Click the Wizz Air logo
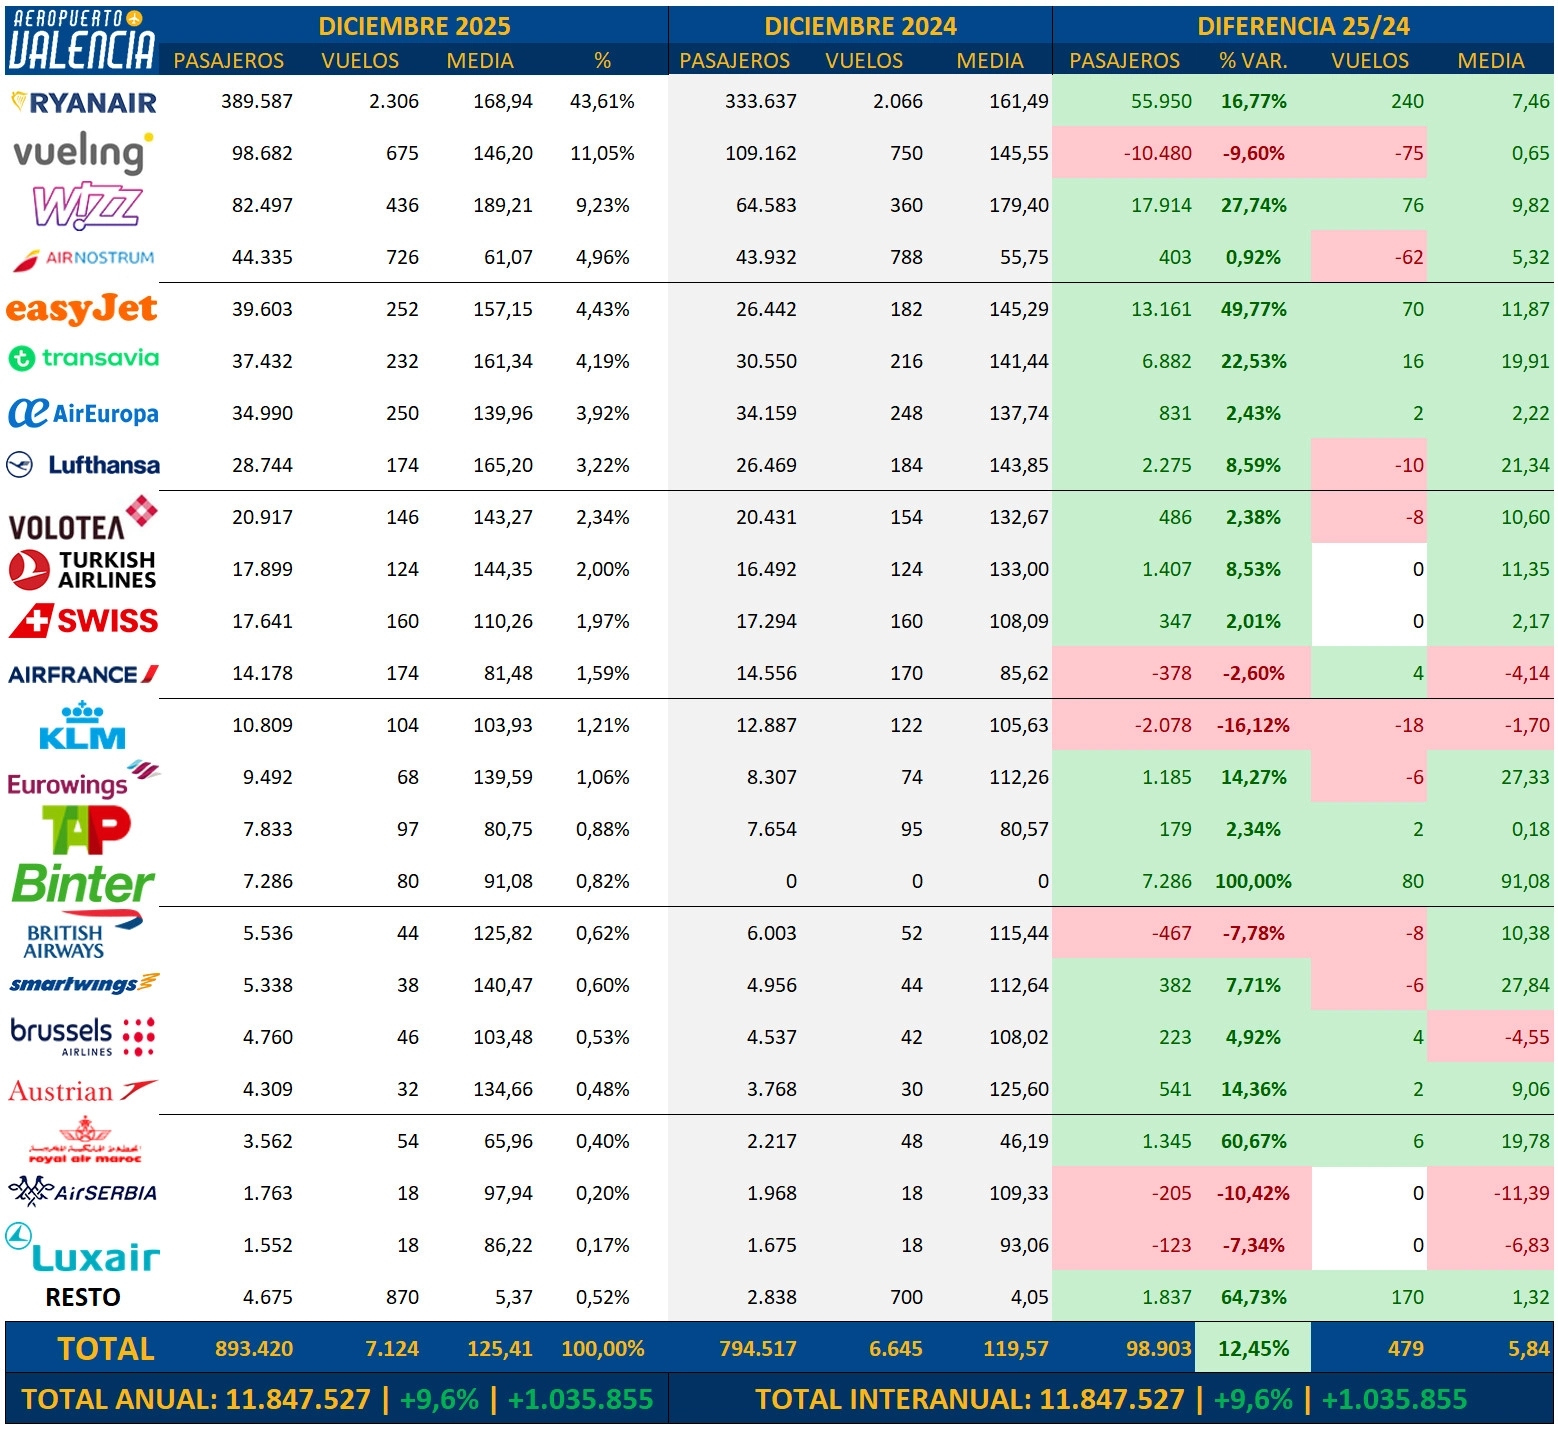 [x=87, y=205]
